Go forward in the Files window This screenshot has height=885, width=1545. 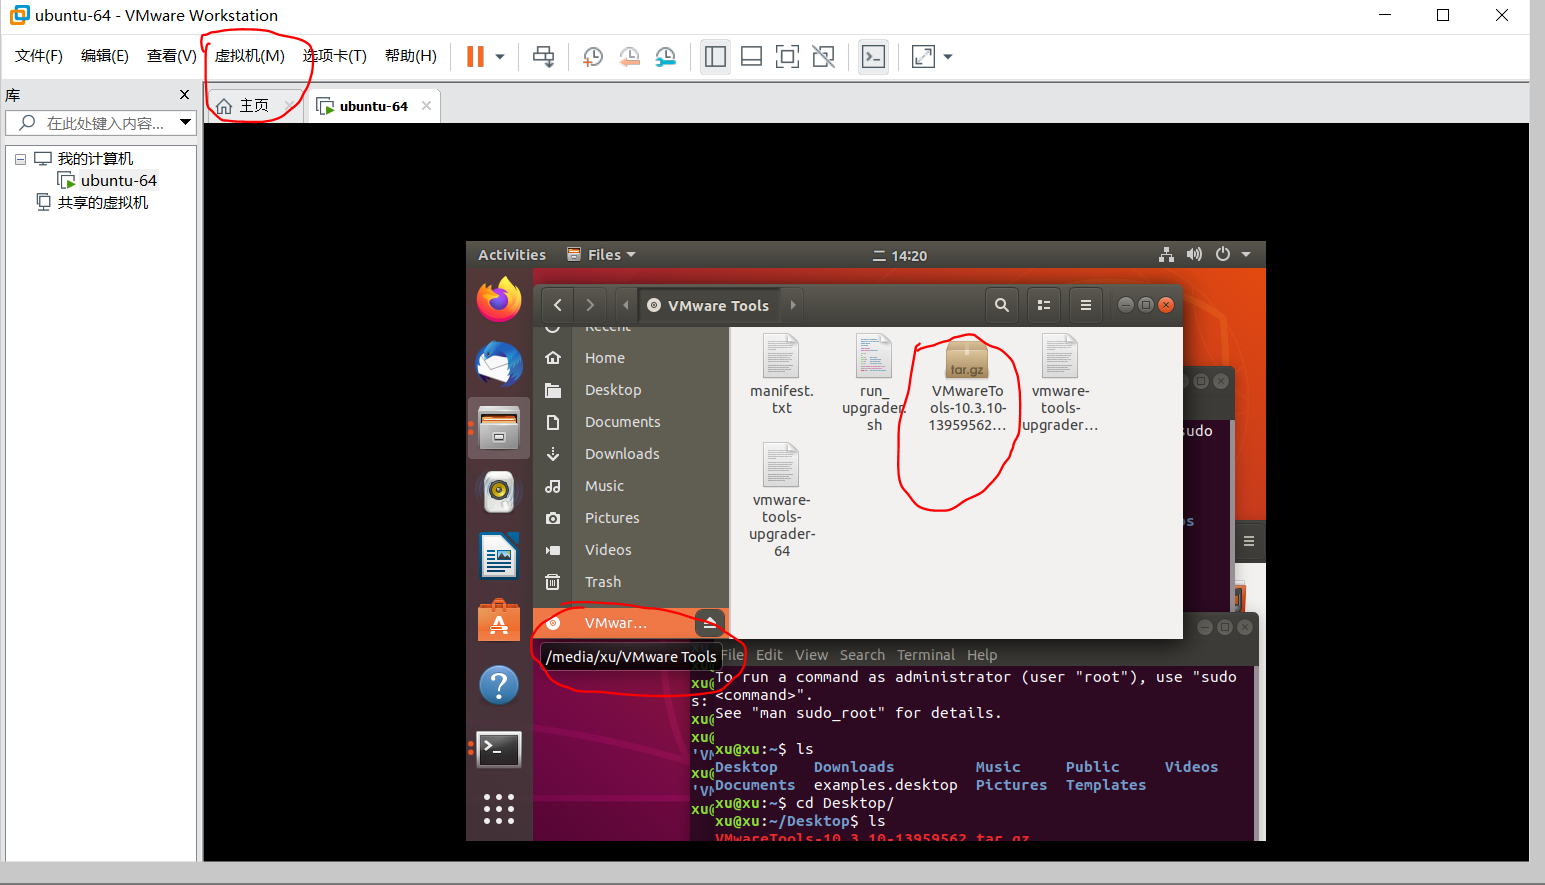point(590,305)
